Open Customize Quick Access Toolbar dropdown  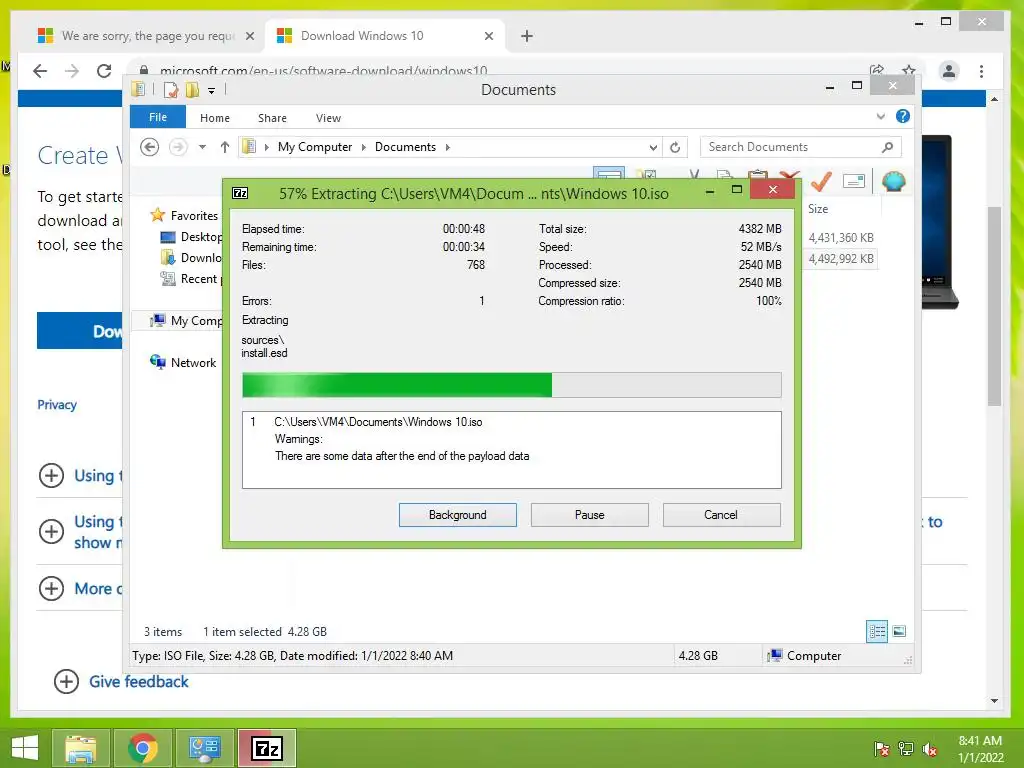click(212, 91)
